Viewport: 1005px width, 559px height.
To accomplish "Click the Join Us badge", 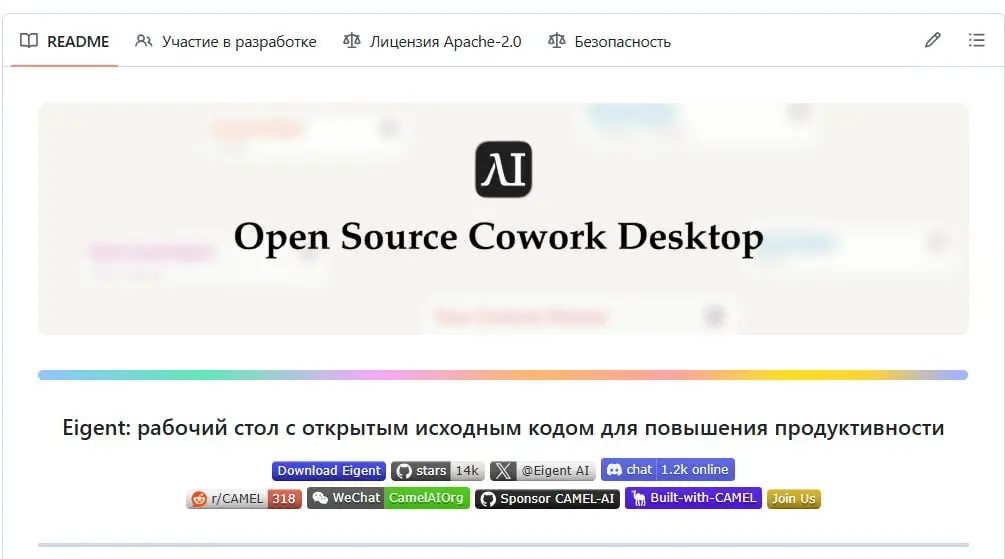I will coord(793,499).
